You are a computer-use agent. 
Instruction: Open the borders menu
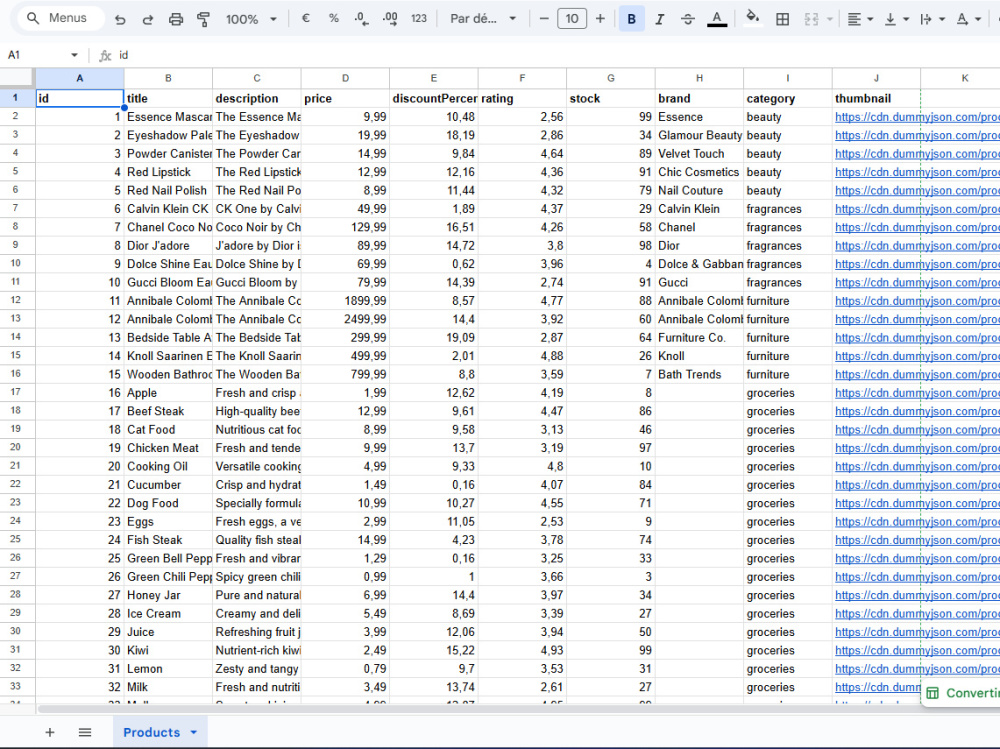pyautogui.click(x=783, y=19)
